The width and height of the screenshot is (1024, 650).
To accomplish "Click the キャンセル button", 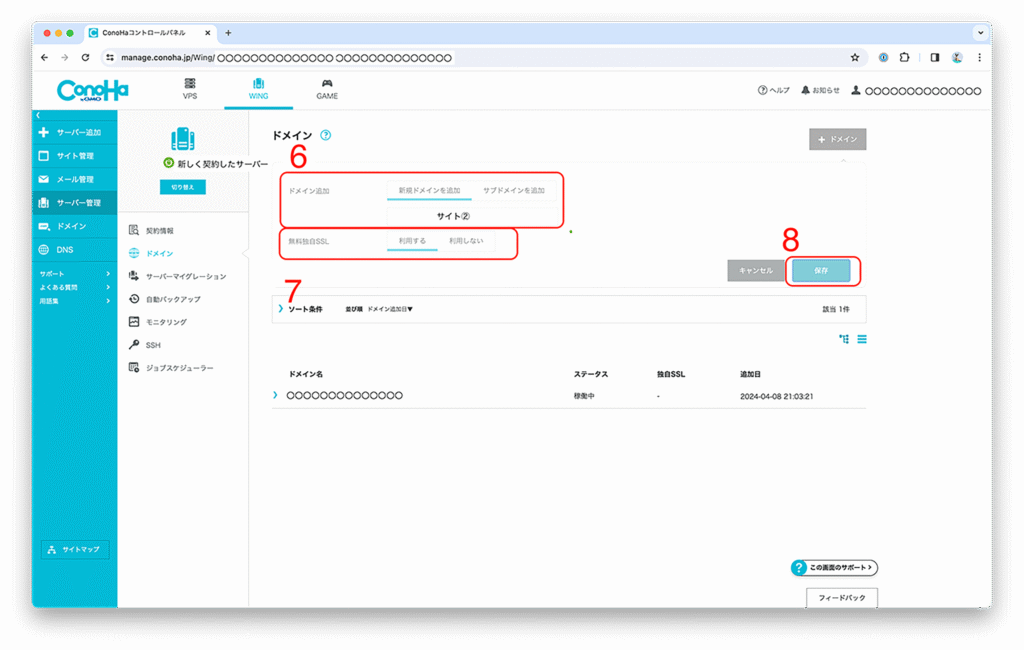I will pos(756,270).
